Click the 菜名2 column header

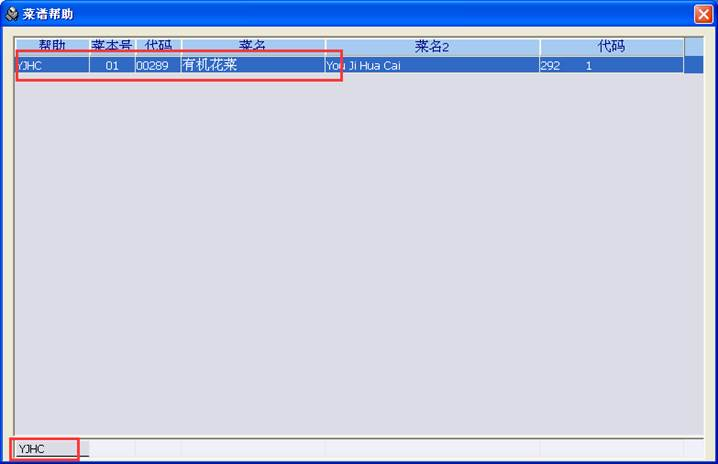[x=432, y=46]
